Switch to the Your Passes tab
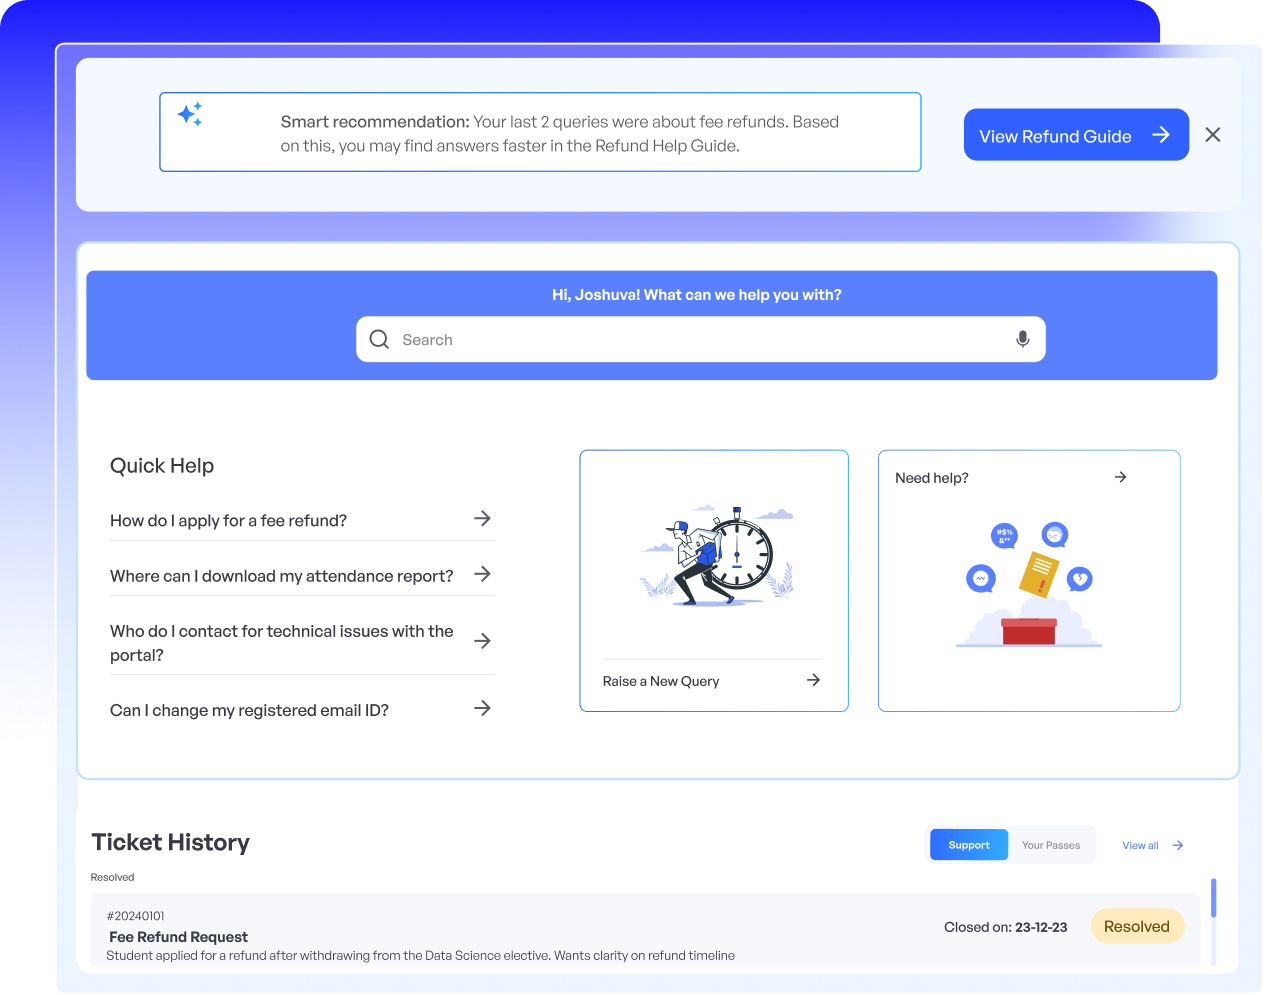Screen dimensions: 1274x995 pos(1050,845)
